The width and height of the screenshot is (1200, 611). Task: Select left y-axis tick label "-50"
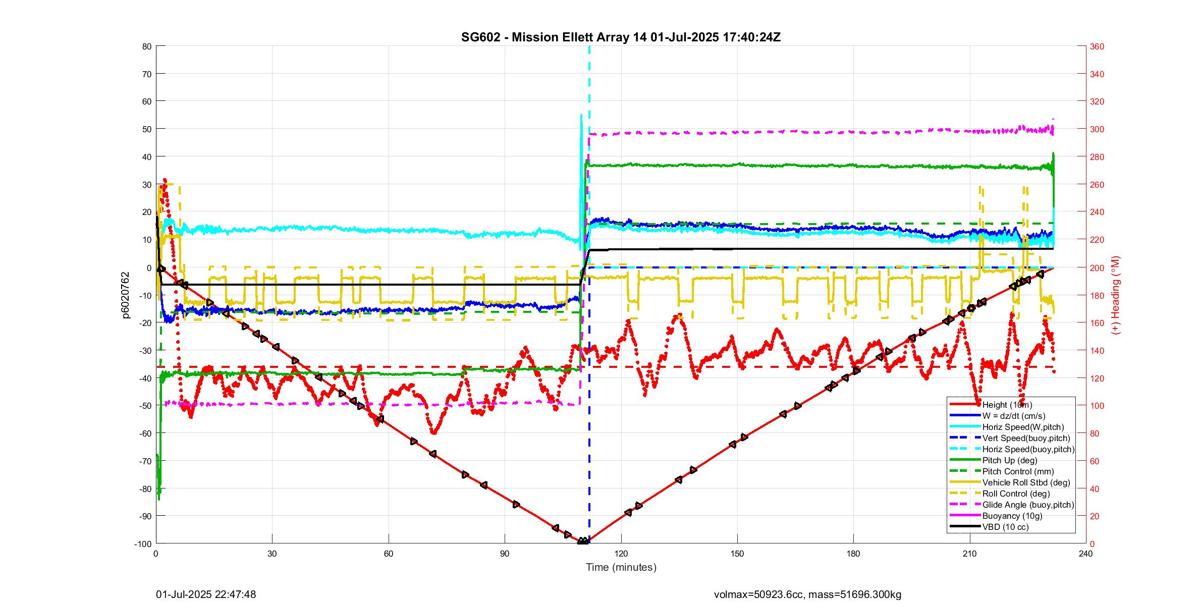(143, 405)
